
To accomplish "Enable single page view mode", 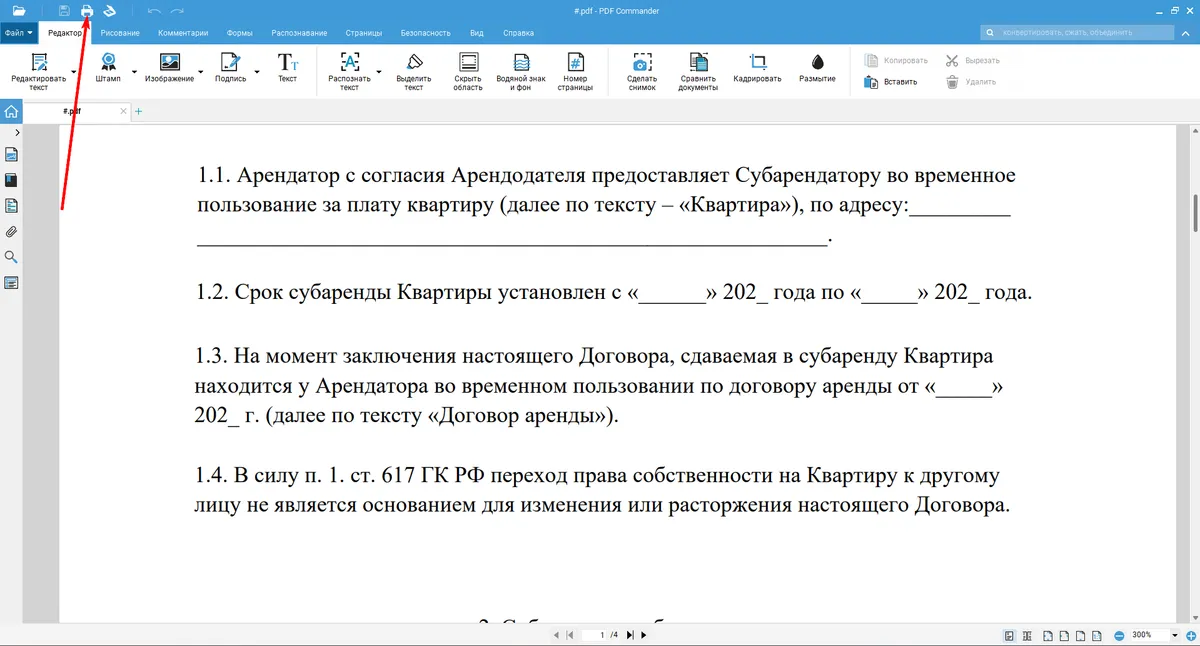I will [1009, 635].
